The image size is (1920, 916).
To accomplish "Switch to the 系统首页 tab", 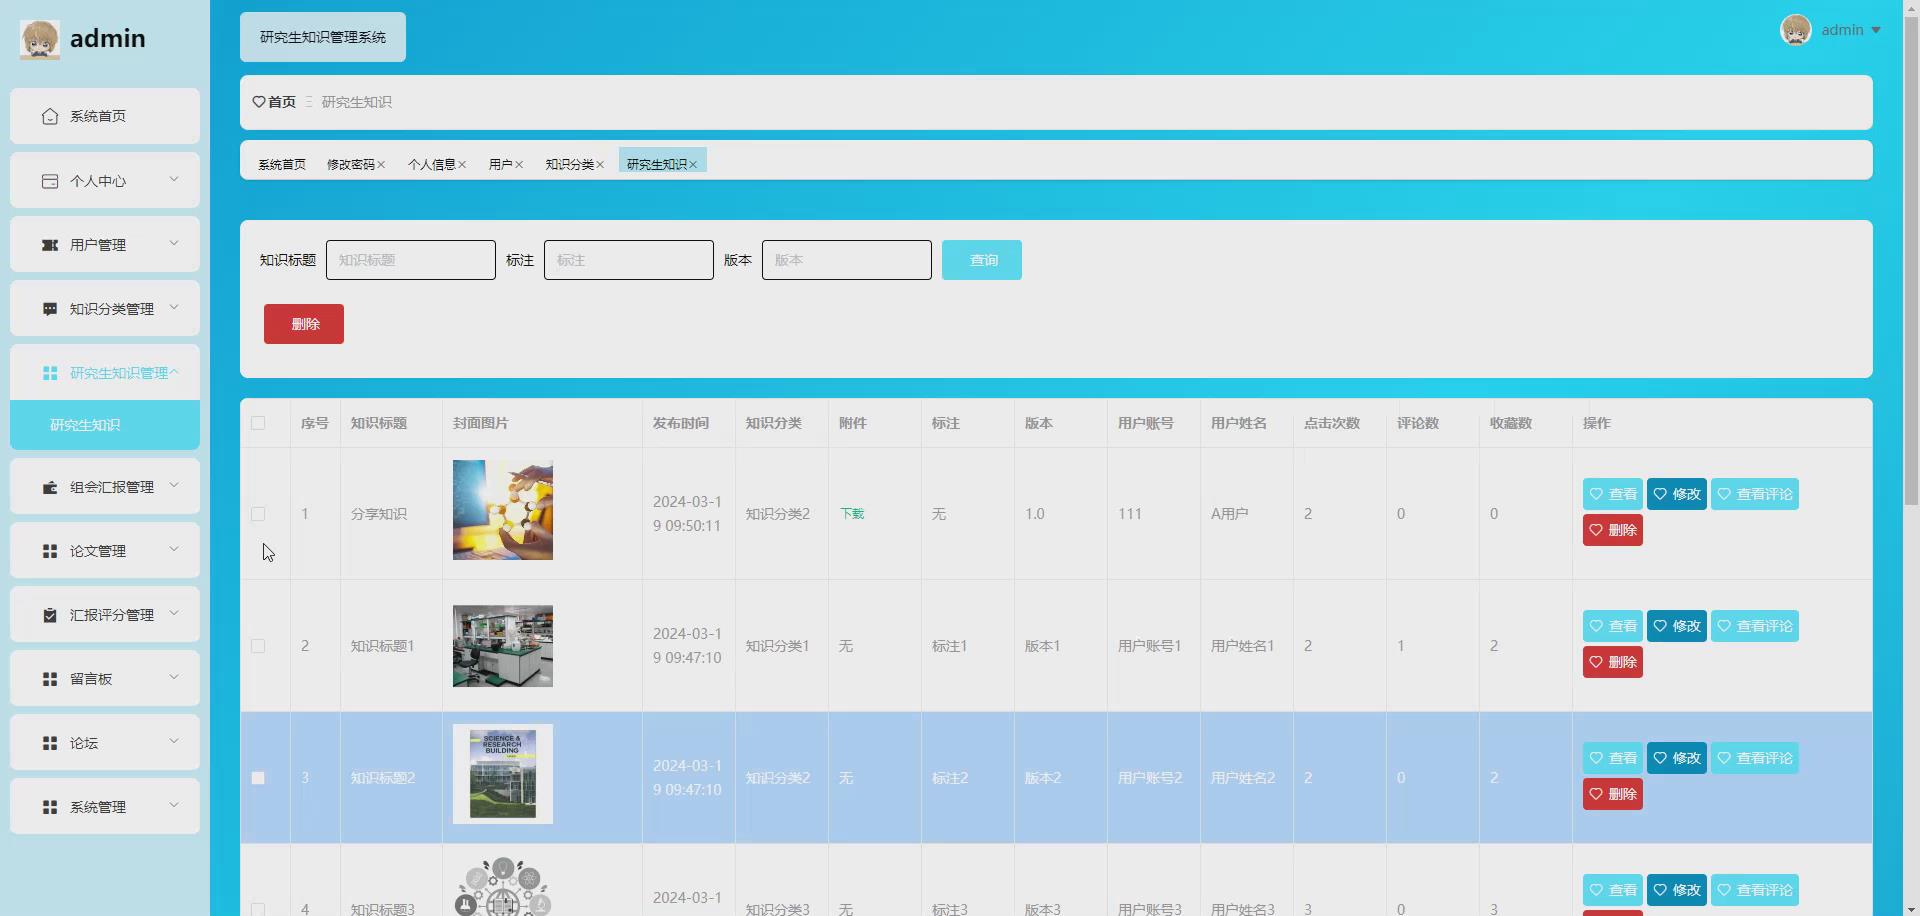I will coord(282,165).
